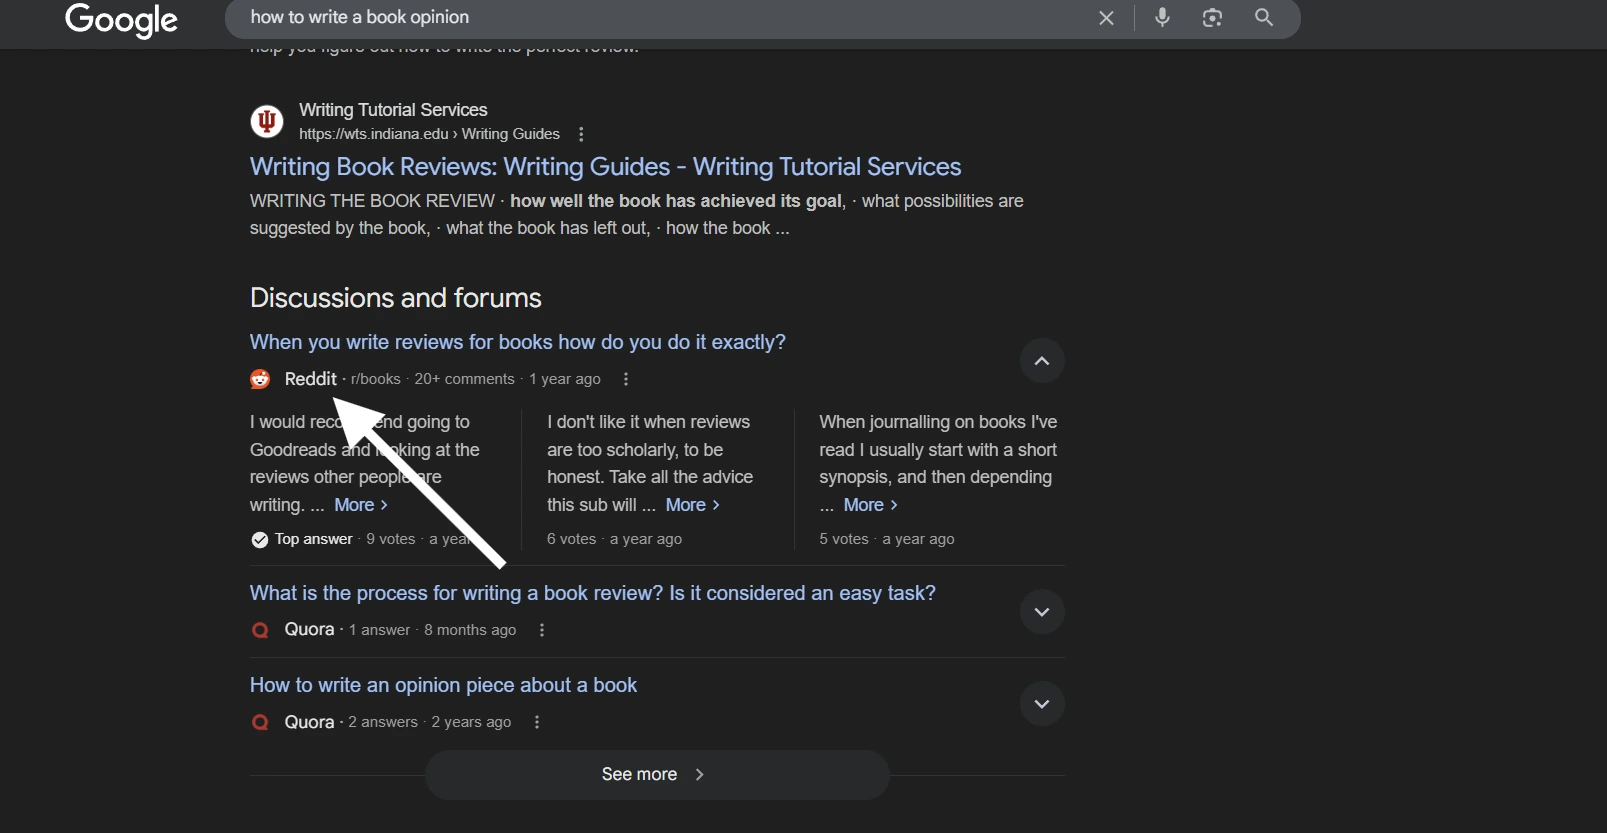Click the Google logo
The image size is (1607, 833).
pyautogui.click(x=121, y=19)
